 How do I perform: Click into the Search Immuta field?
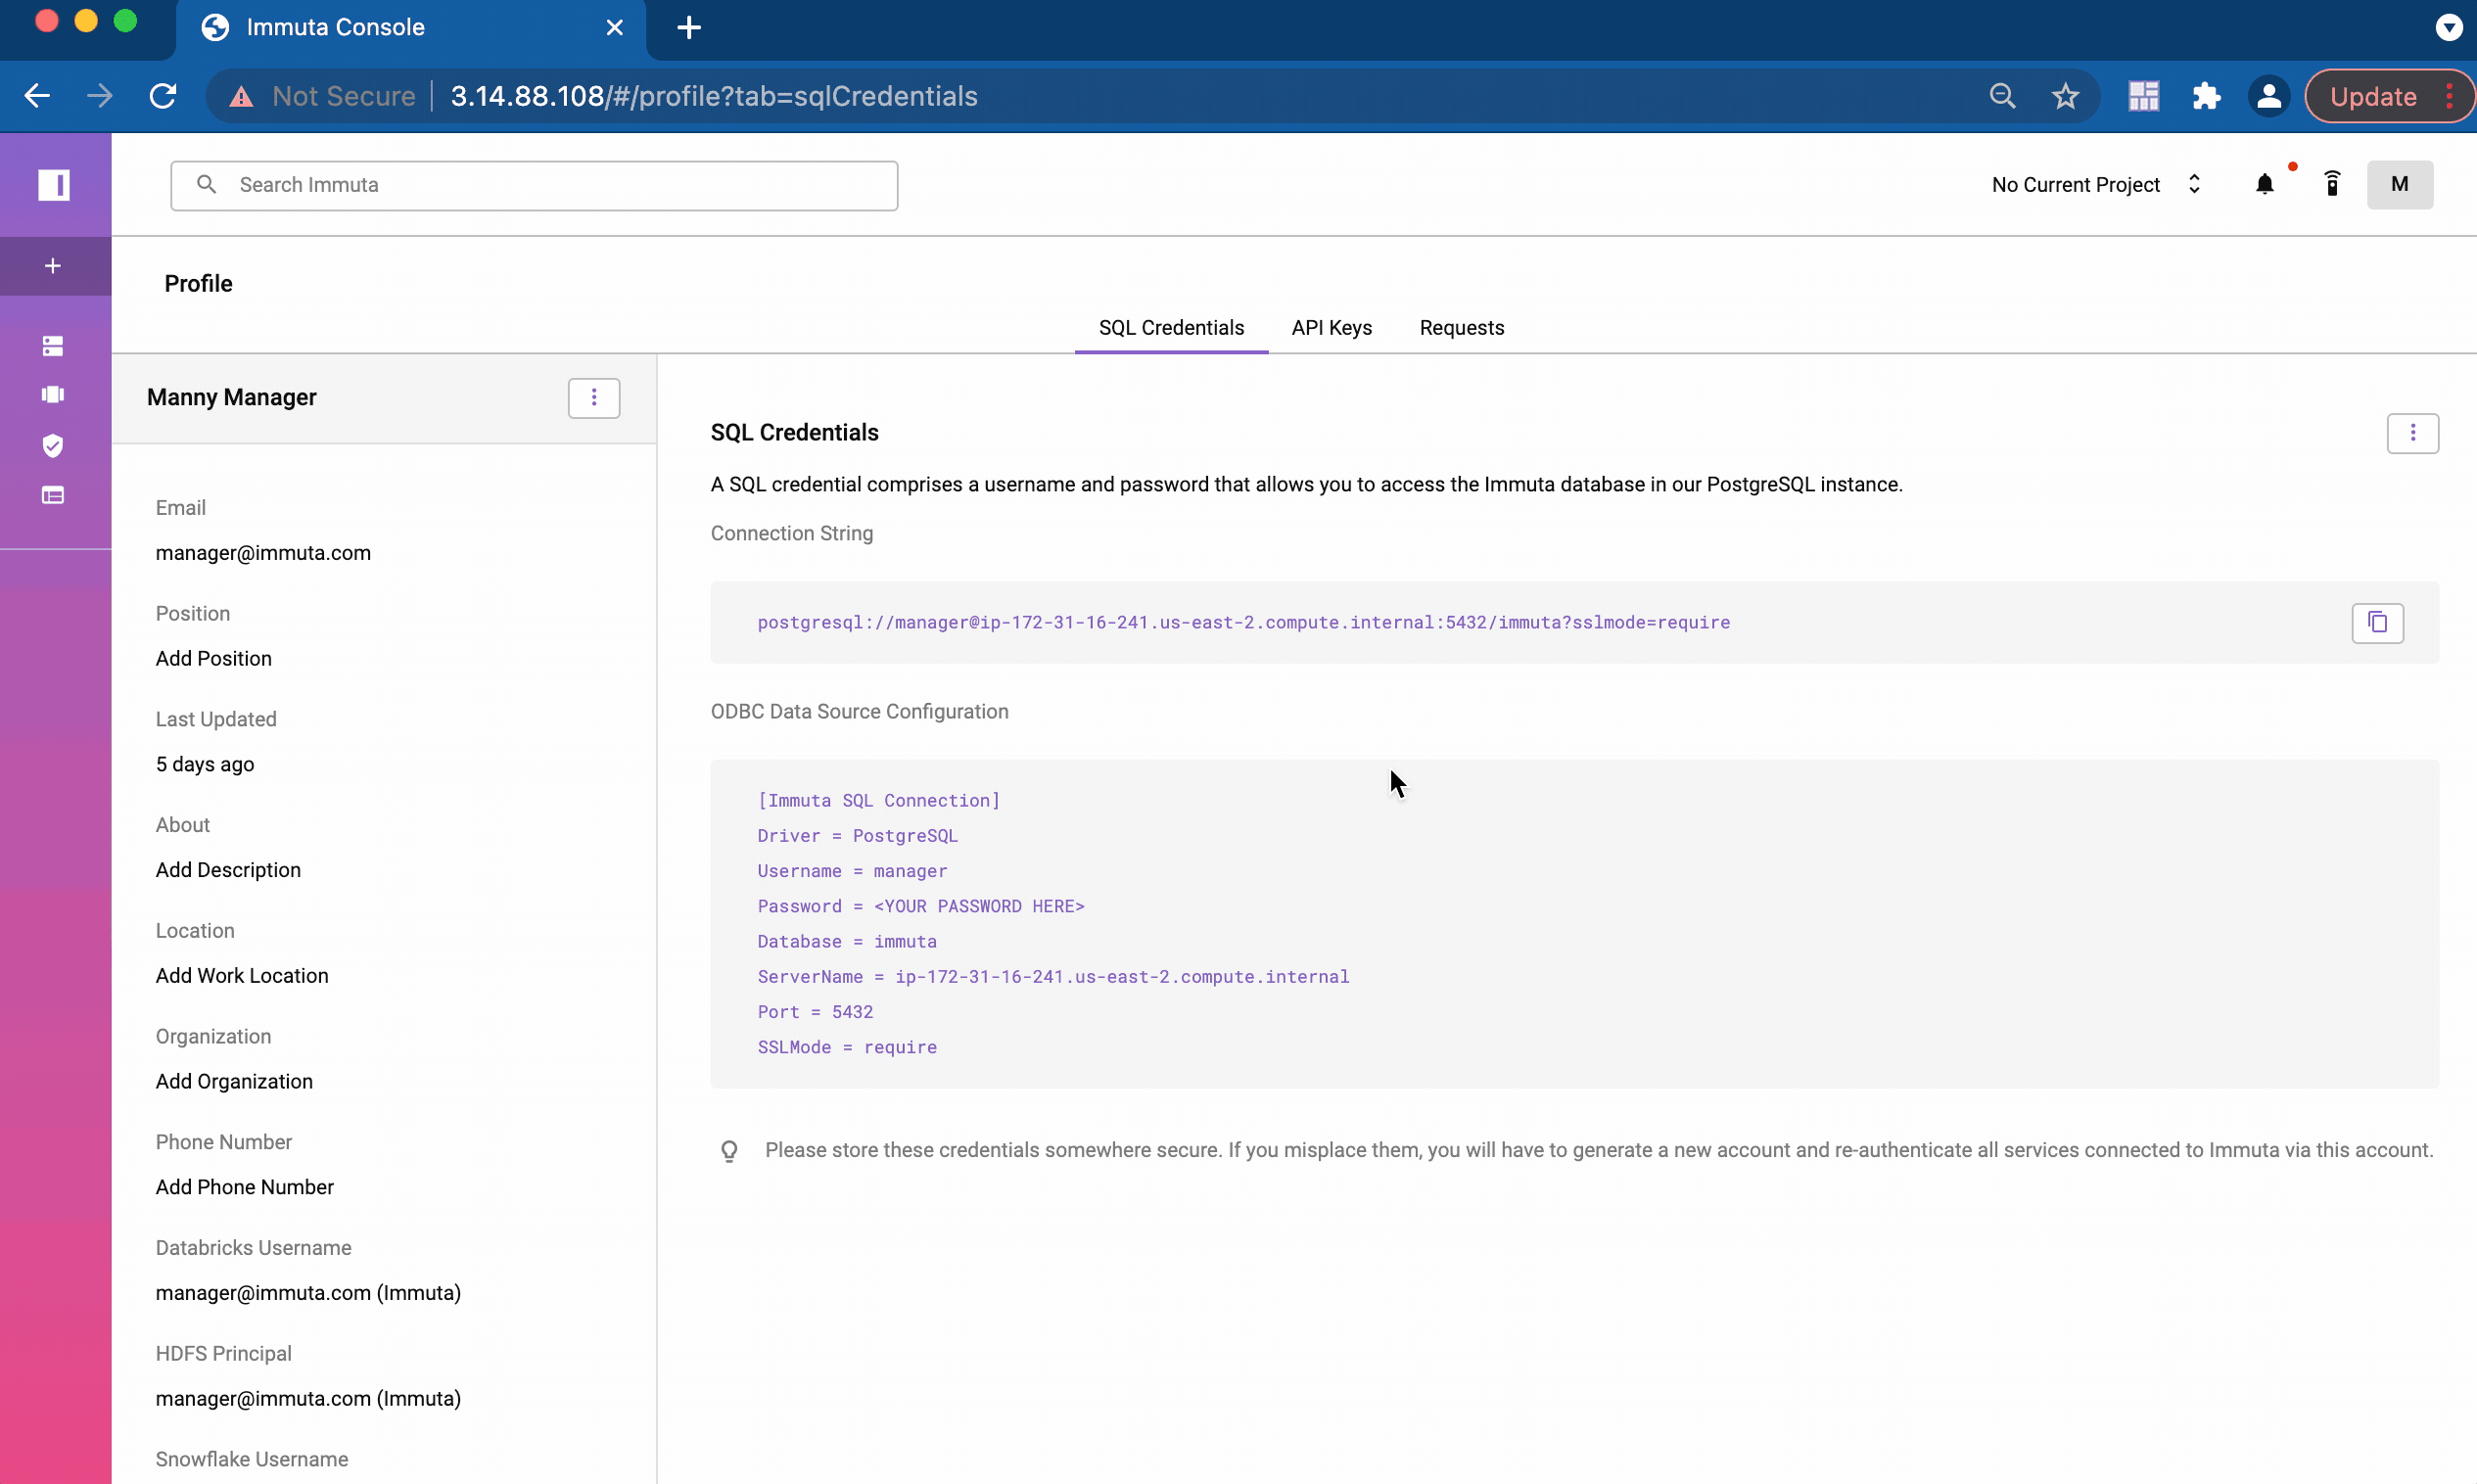coord(534,185)
